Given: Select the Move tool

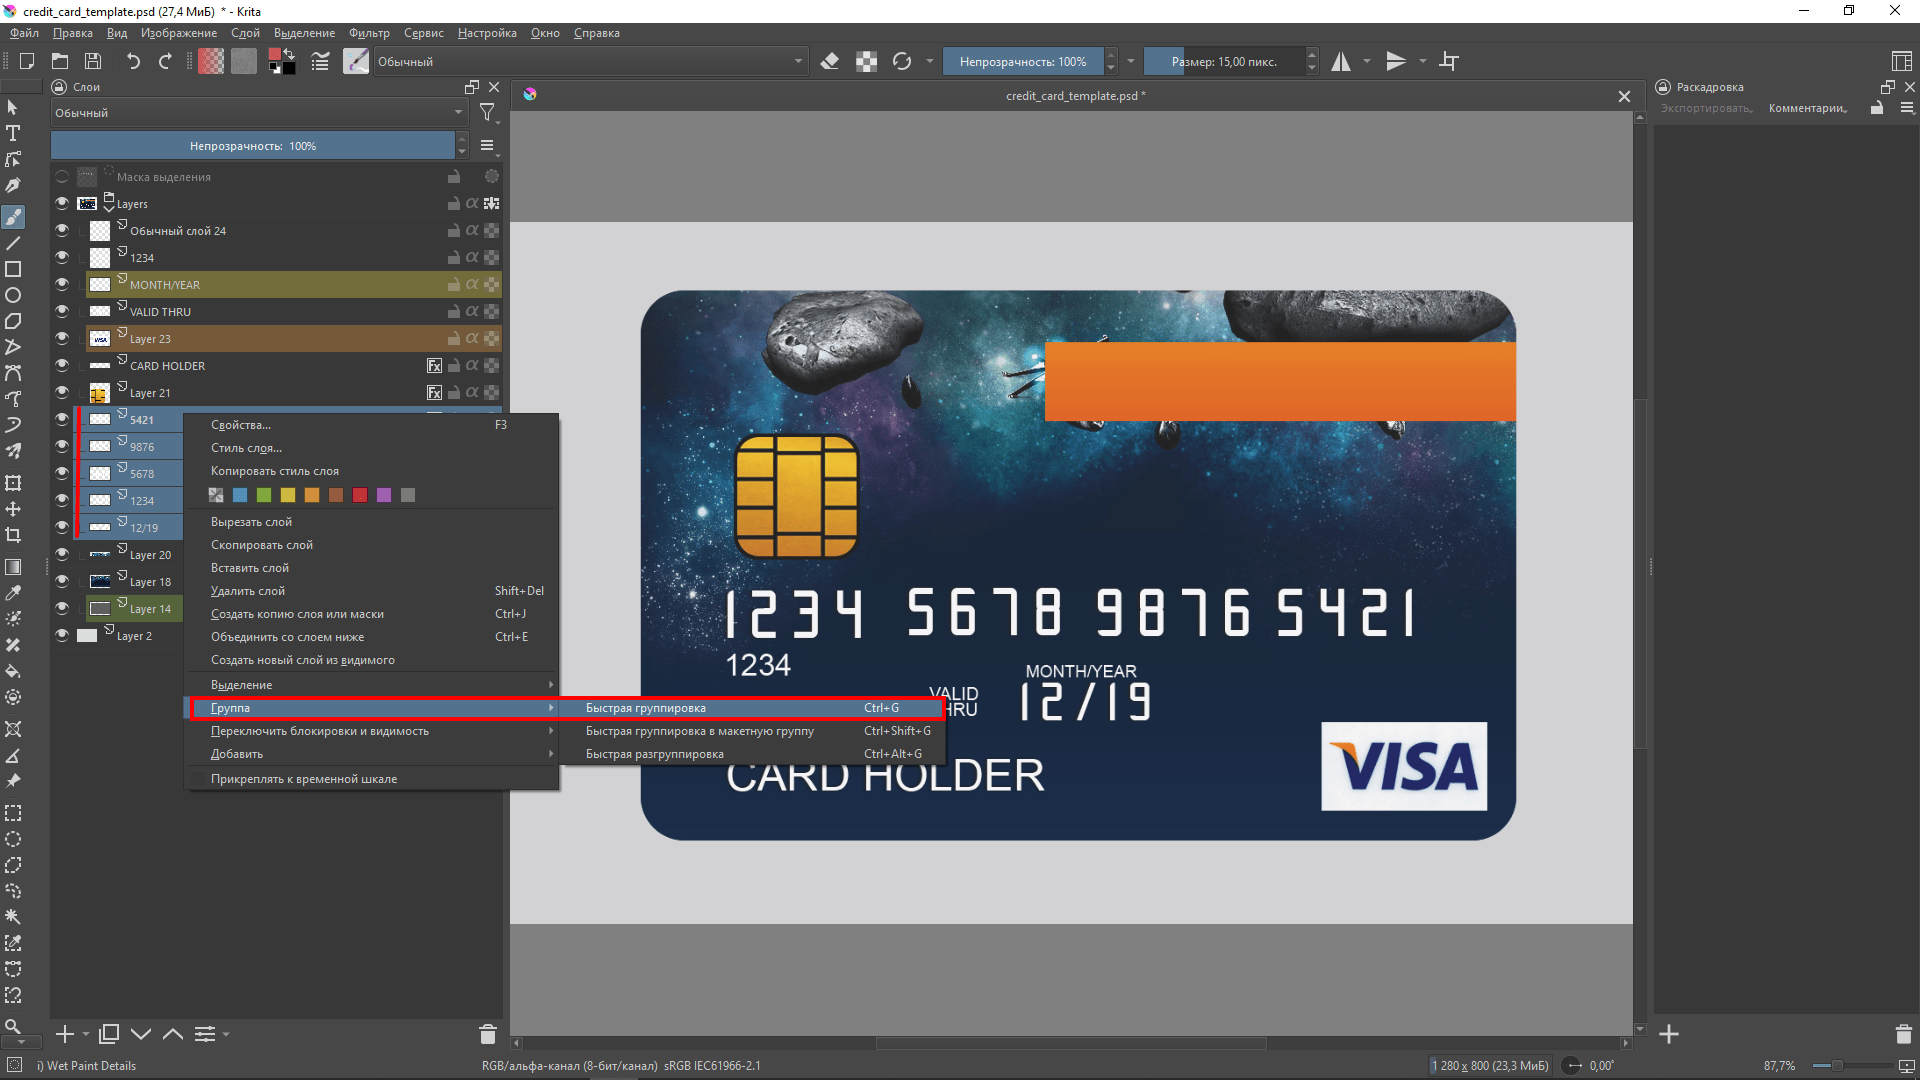Looking at the screenshot, I should (13, 509).
